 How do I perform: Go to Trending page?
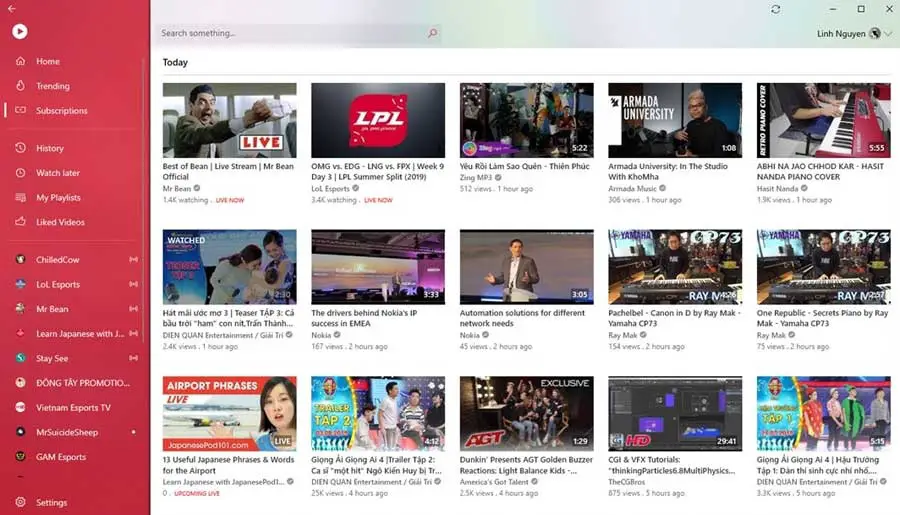click(x=53, y=86)
